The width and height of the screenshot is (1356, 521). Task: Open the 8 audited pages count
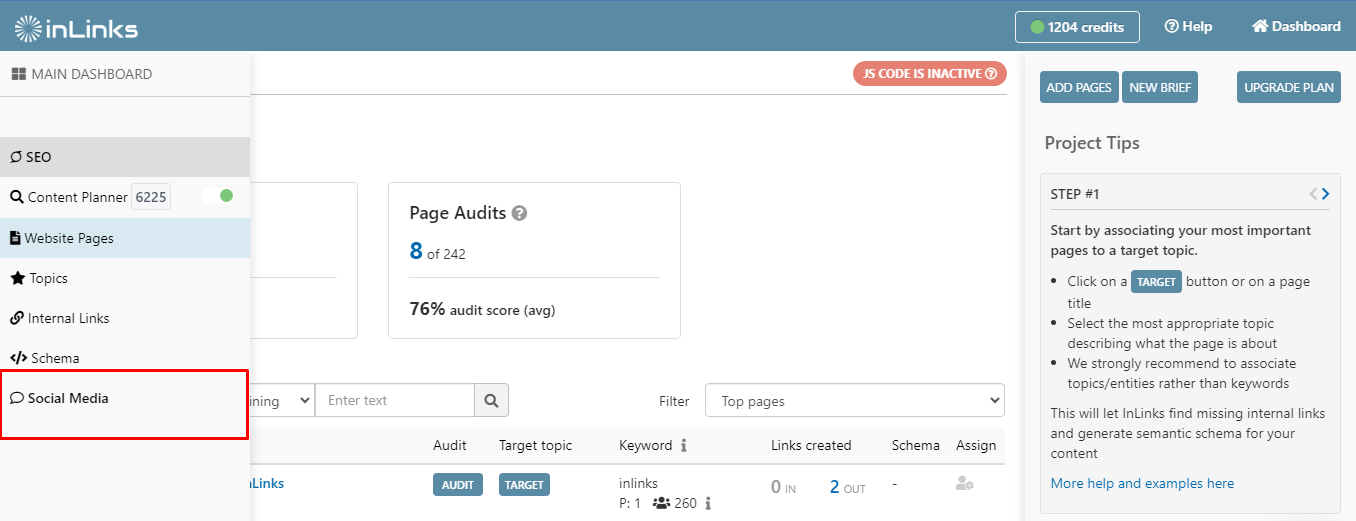coord(416,250)
